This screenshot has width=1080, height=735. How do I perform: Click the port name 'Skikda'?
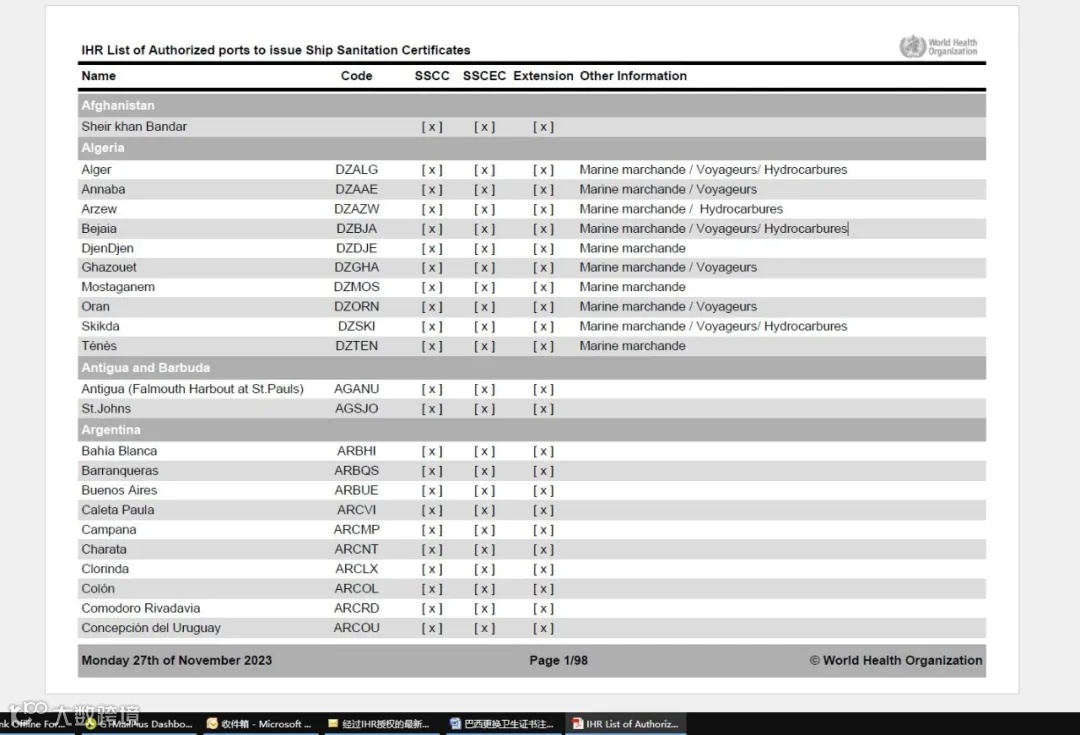(x=100, y=327)
